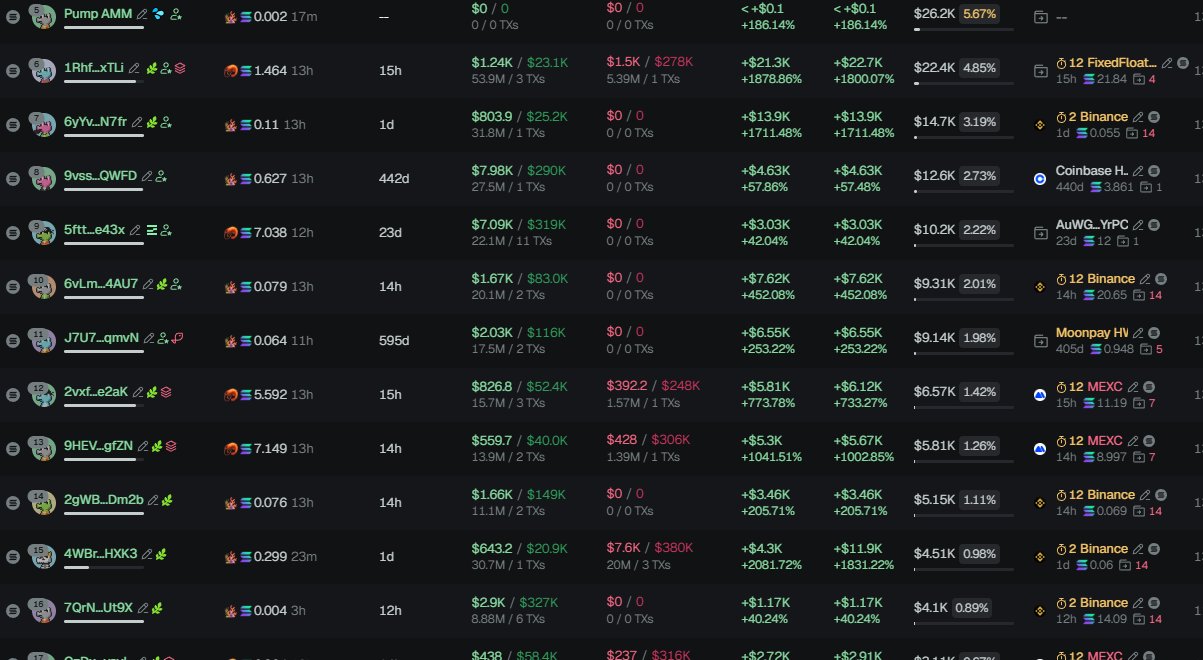Open wallet address 4WBr...HXK3
Image resolution: width=1203 pixels, height=660 pixels.
(101, 554)
